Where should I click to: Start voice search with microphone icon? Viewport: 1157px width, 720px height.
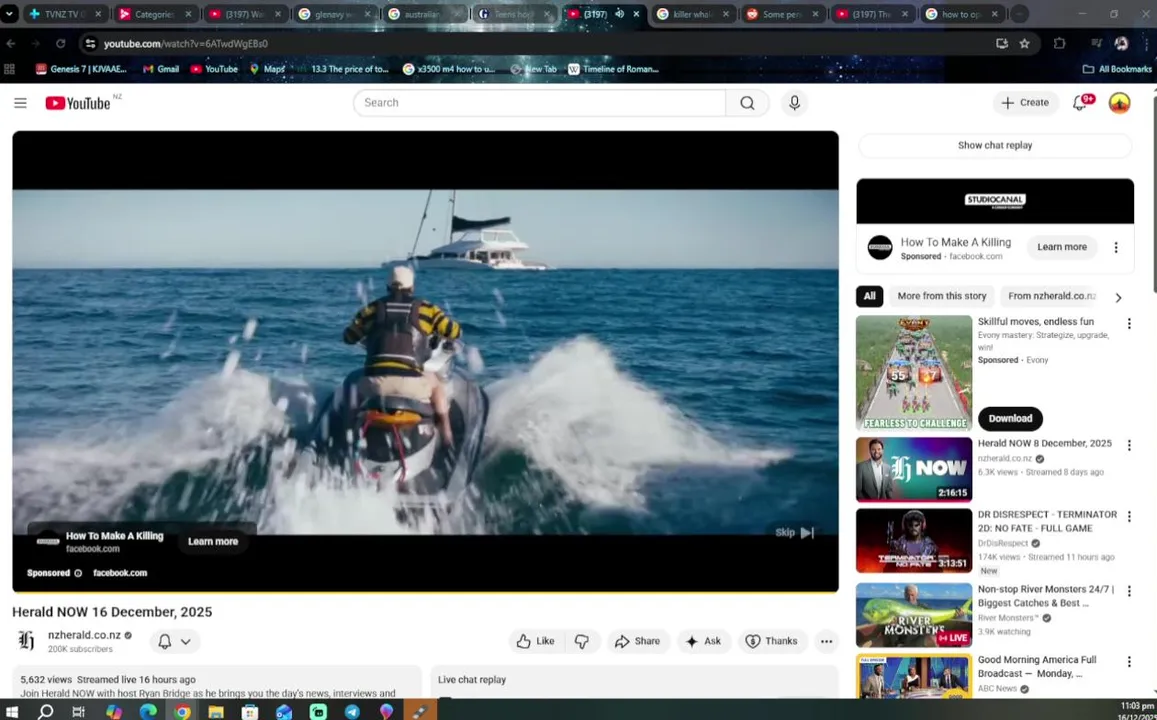click(x=794, y=103)
